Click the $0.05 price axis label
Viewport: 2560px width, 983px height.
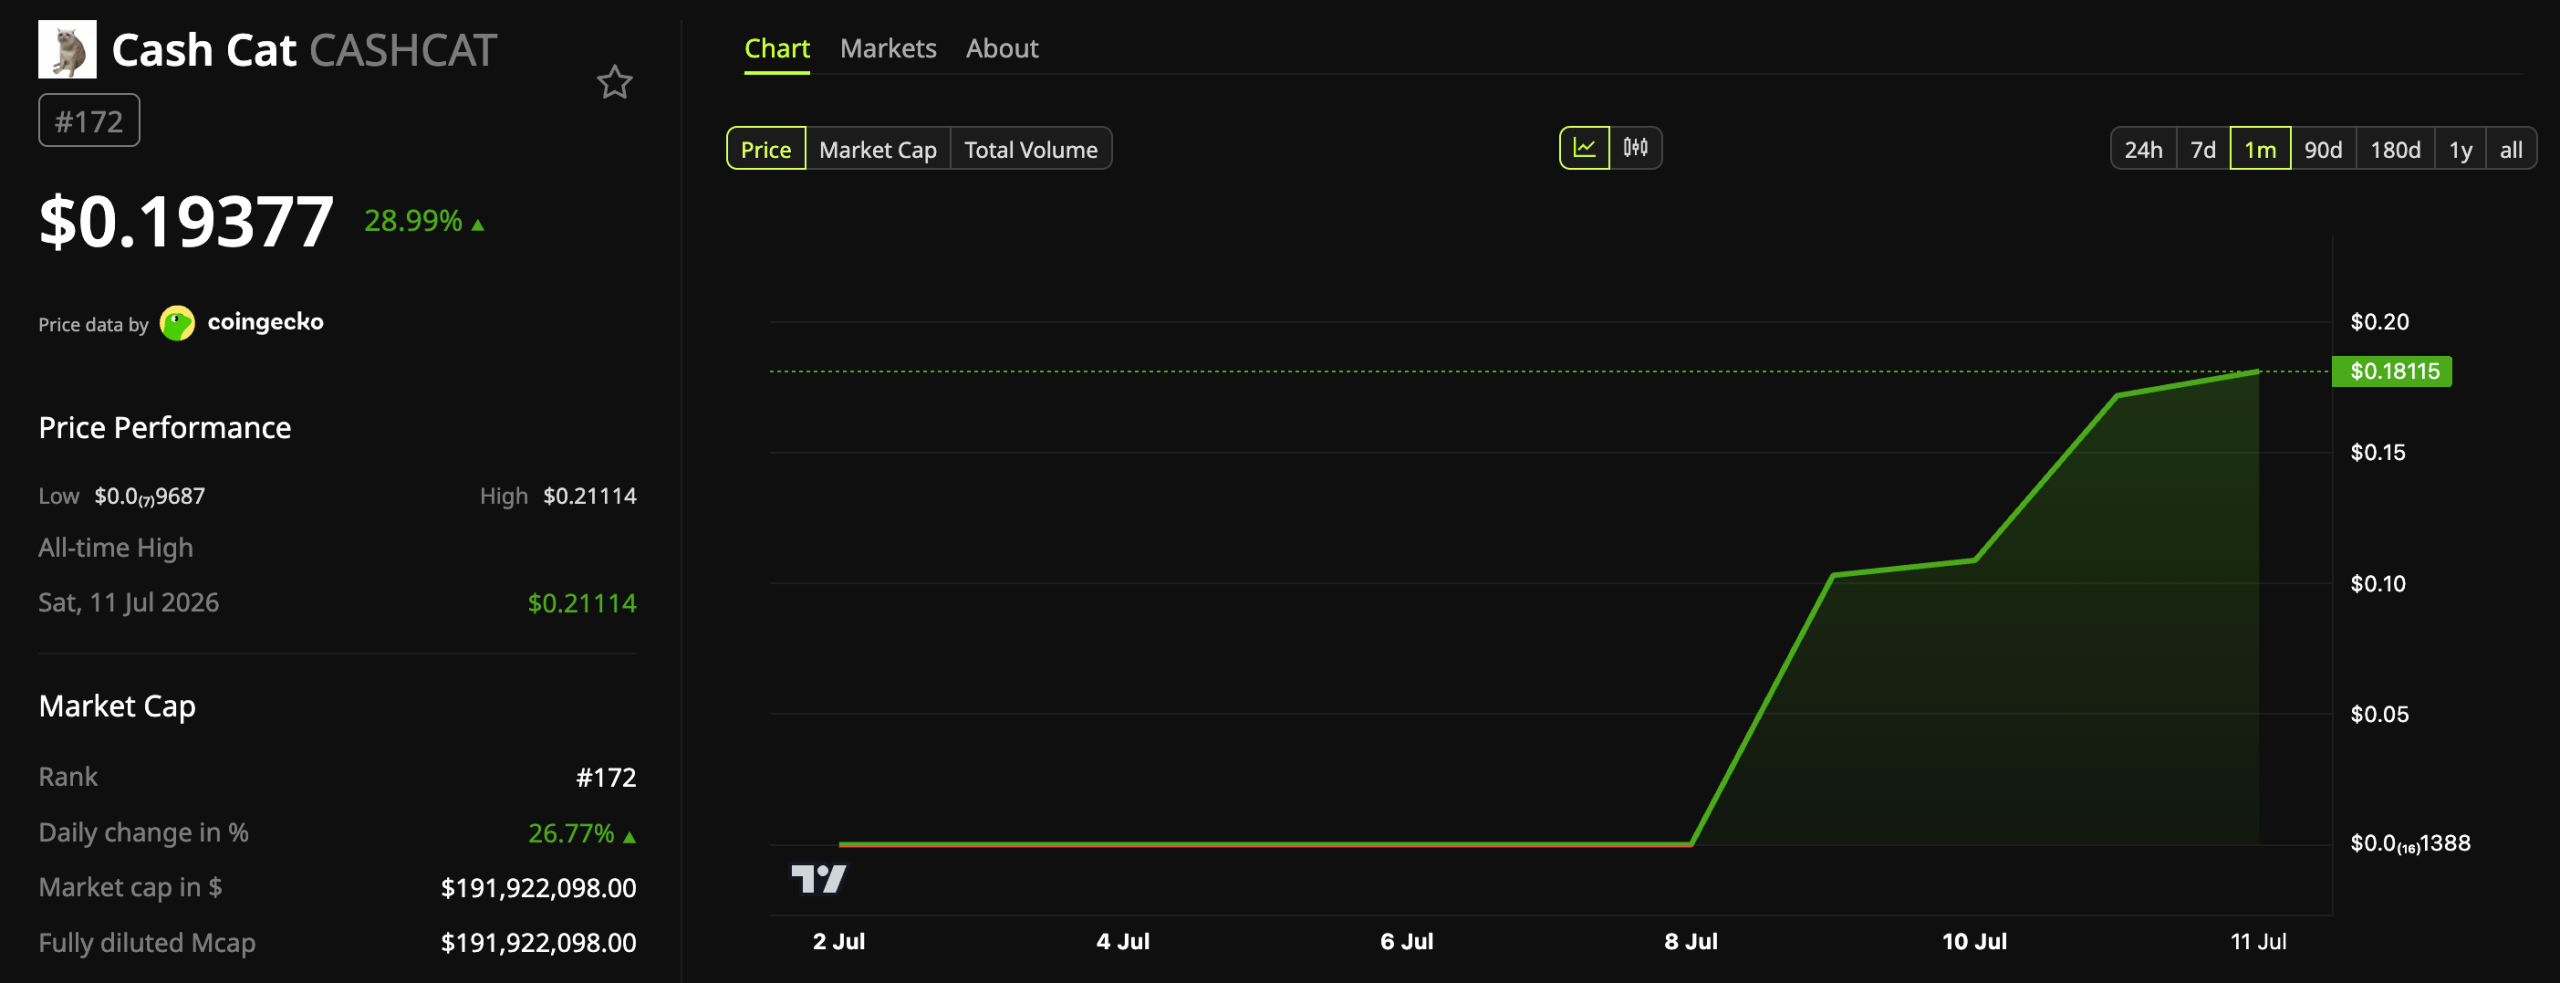tap(2380, 714)
